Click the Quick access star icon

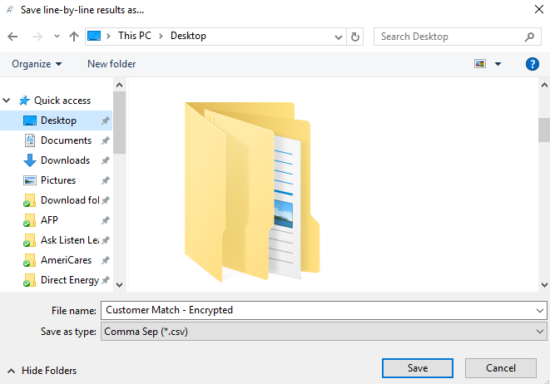click(x=24, y=101)
